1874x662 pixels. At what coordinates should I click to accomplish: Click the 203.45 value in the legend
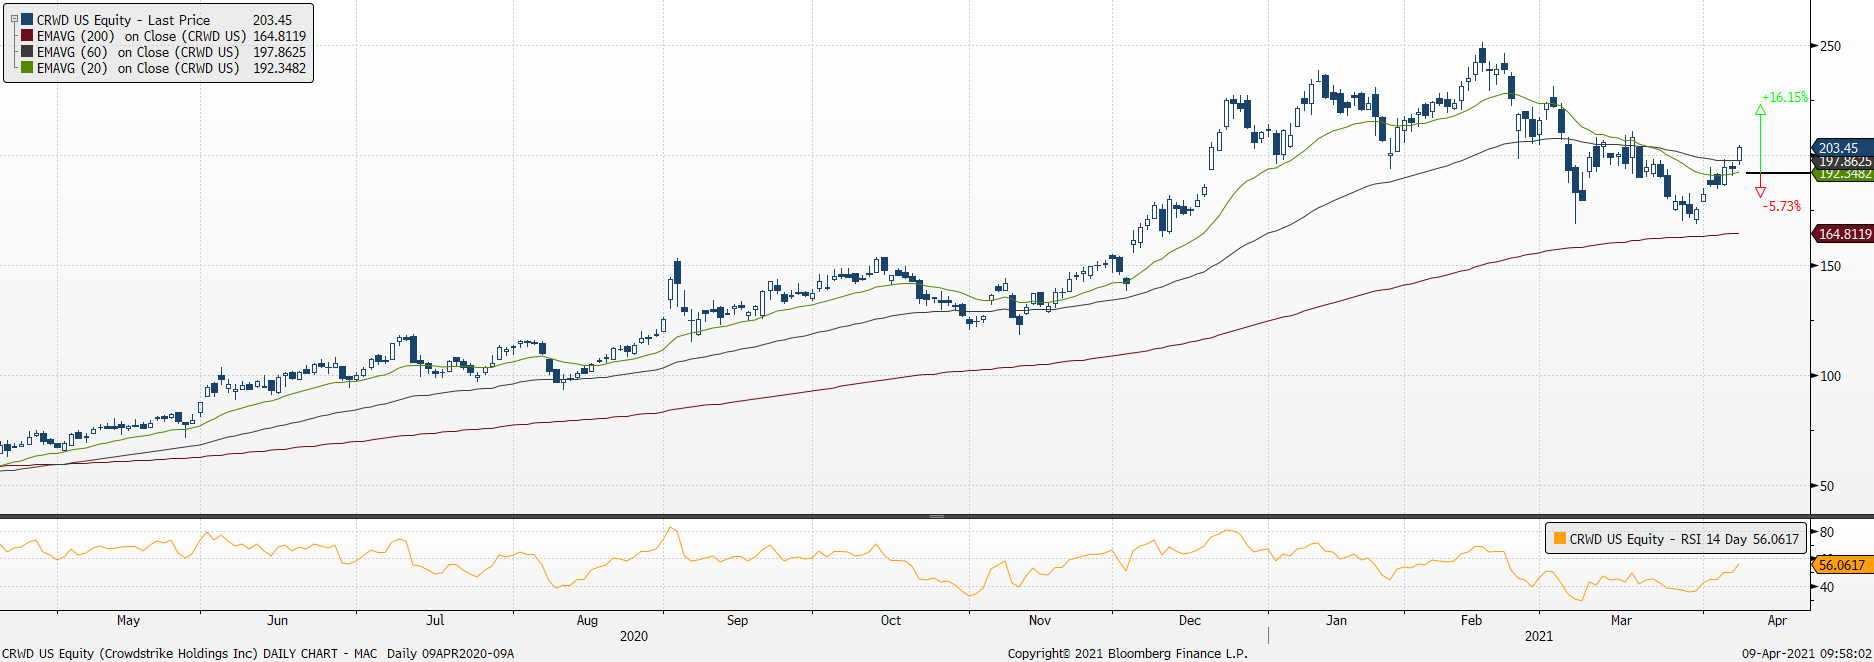coord(273,20)
